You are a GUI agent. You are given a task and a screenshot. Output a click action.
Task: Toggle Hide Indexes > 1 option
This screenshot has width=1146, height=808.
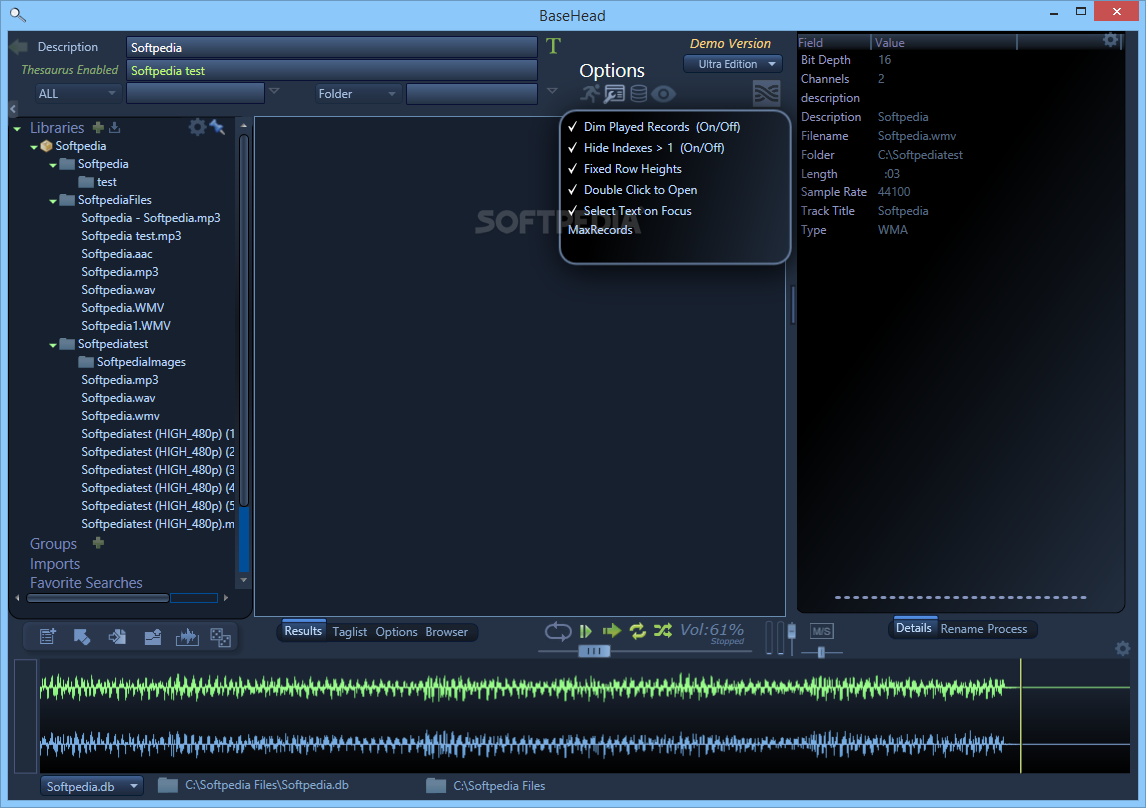pyautogui.click(x=646, y=148)
